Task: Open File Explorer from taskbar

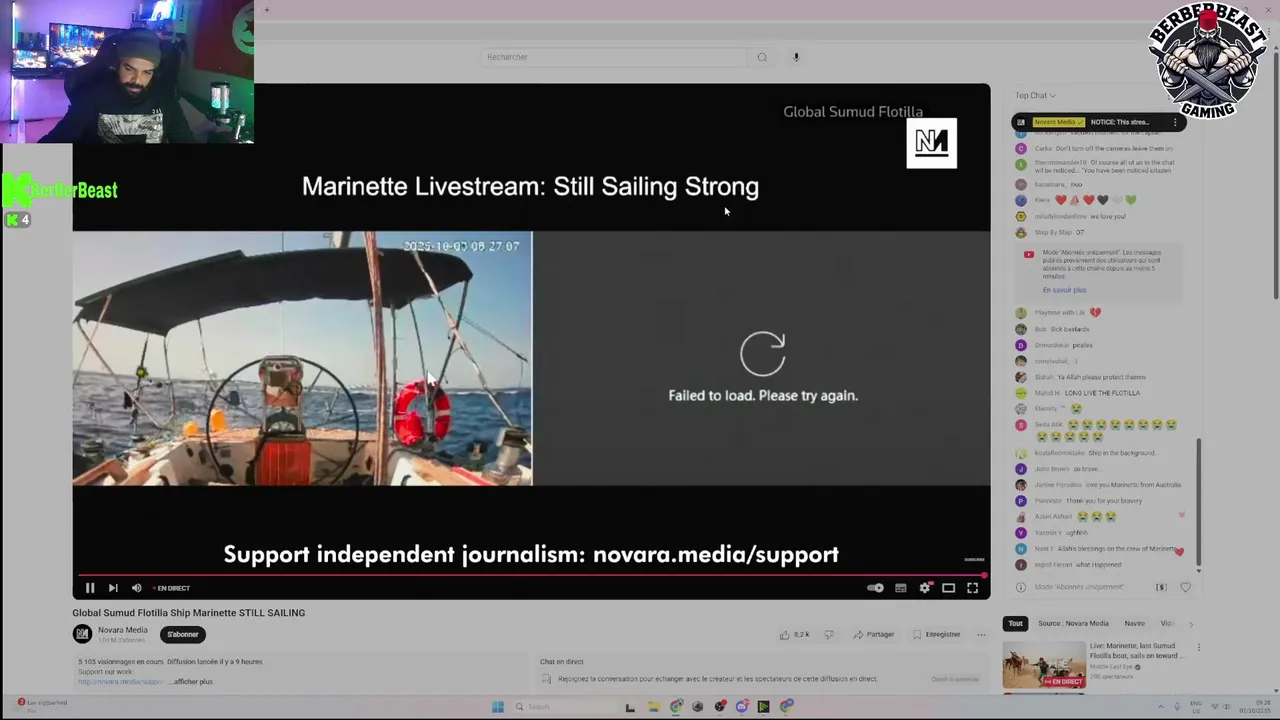Action: (653, 707)
